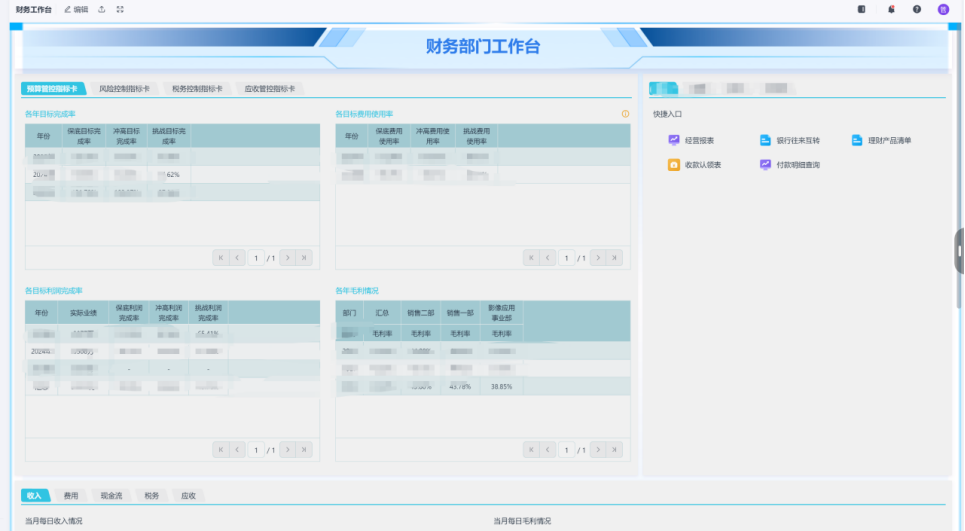Open the help question mark icon
Screen dimensions: 965x531
[x=916, y=9]
